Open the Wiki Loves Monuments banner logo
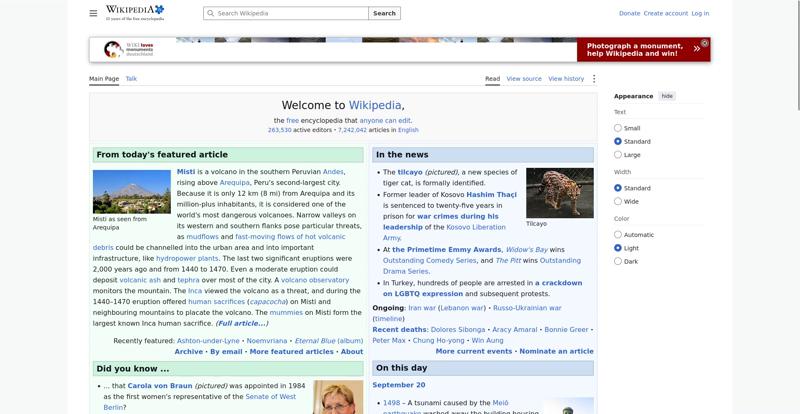Image resolution: width=800 pixels, height=414 pixels. [129, 50]
